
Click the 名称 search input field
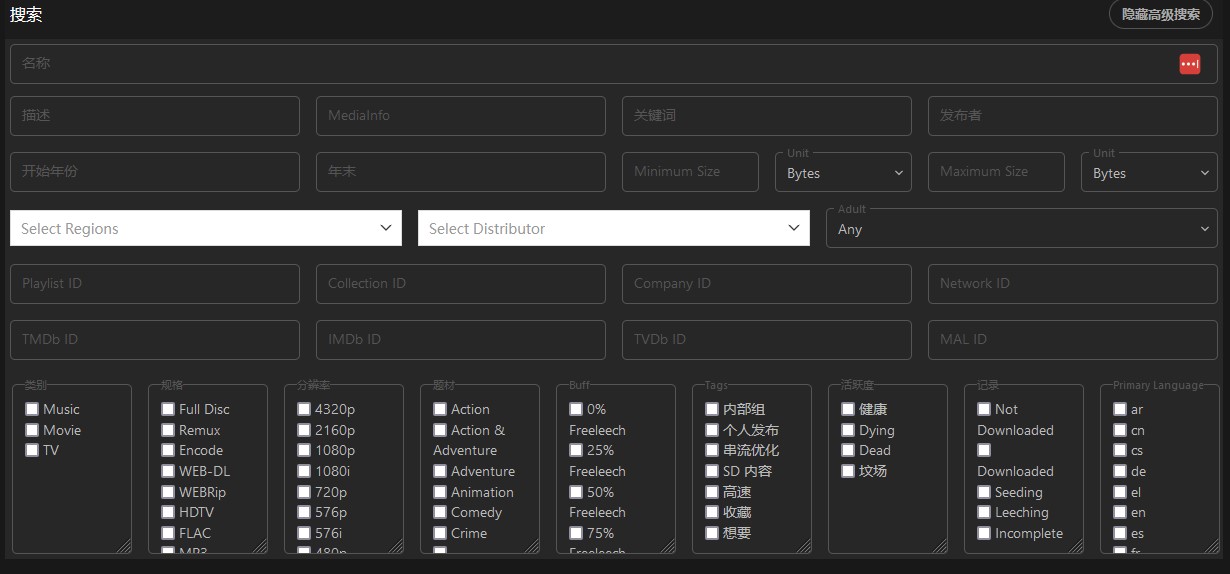tap(590, 64)
